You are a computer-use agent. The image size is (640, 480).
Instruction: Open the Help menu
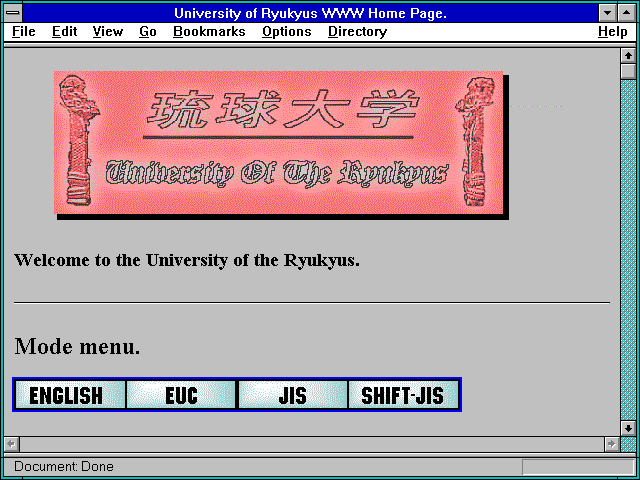pyautogui.click(x=613, y=32)
